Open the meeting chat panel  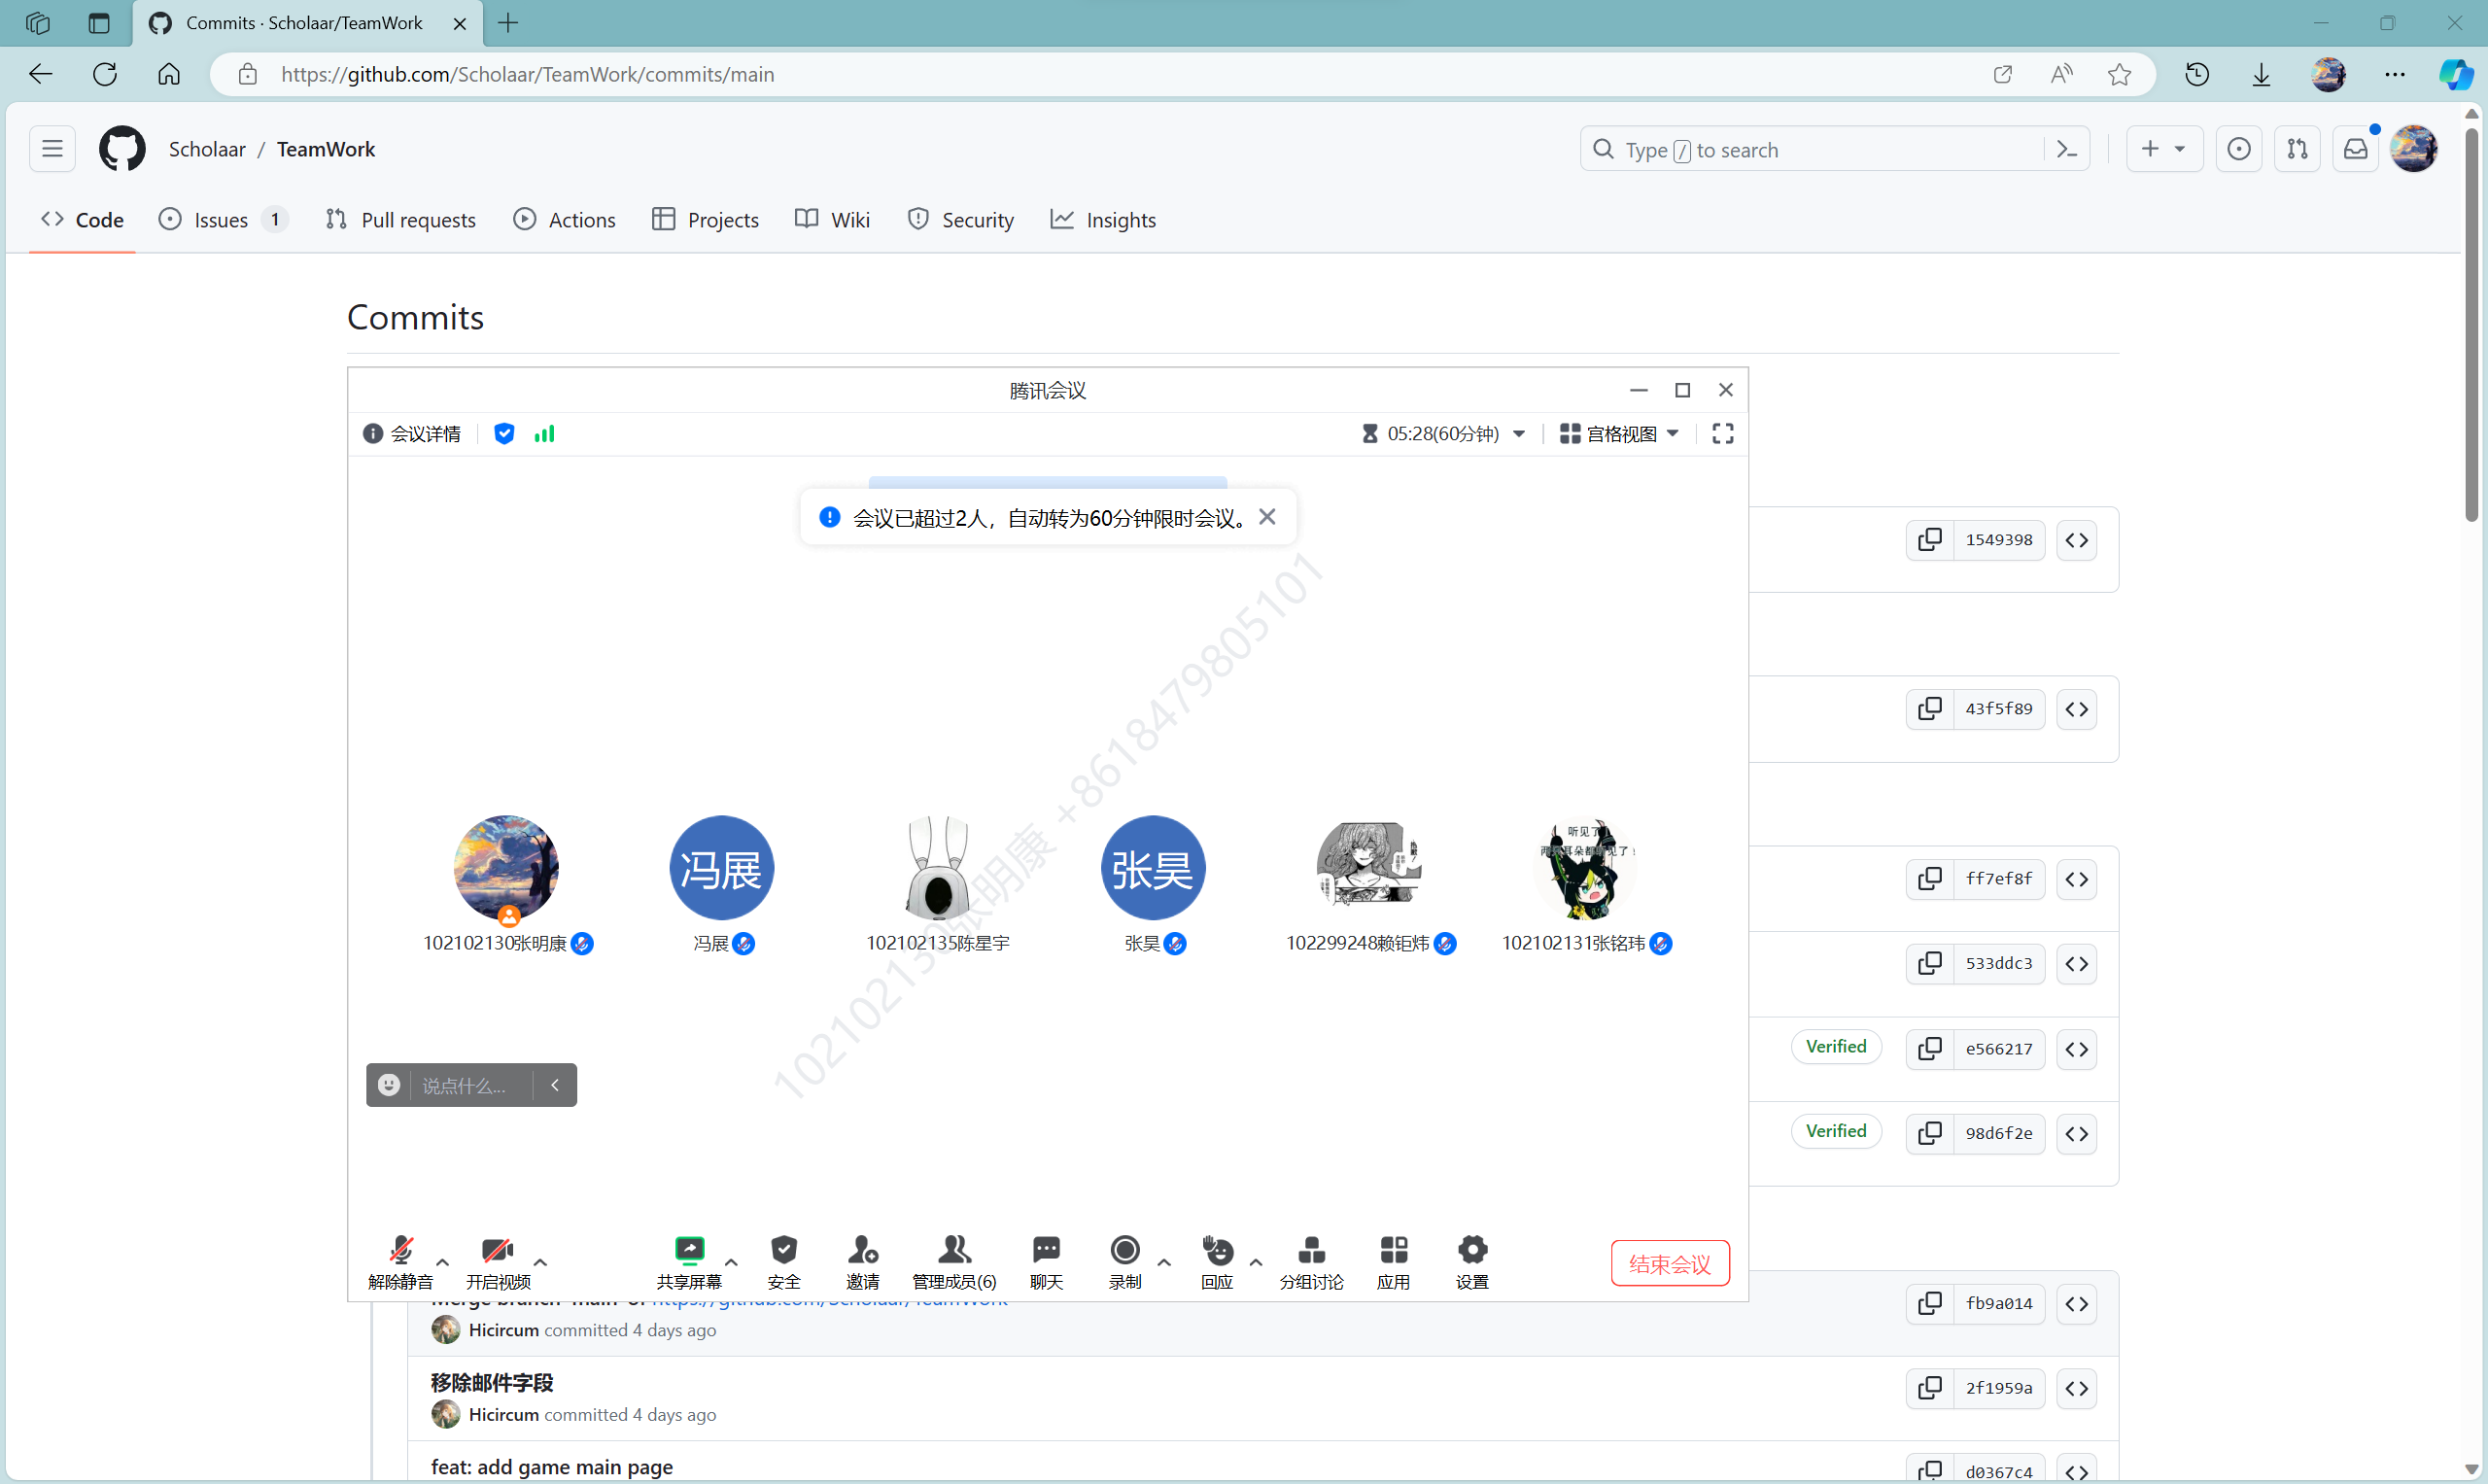point(1046,1261)
